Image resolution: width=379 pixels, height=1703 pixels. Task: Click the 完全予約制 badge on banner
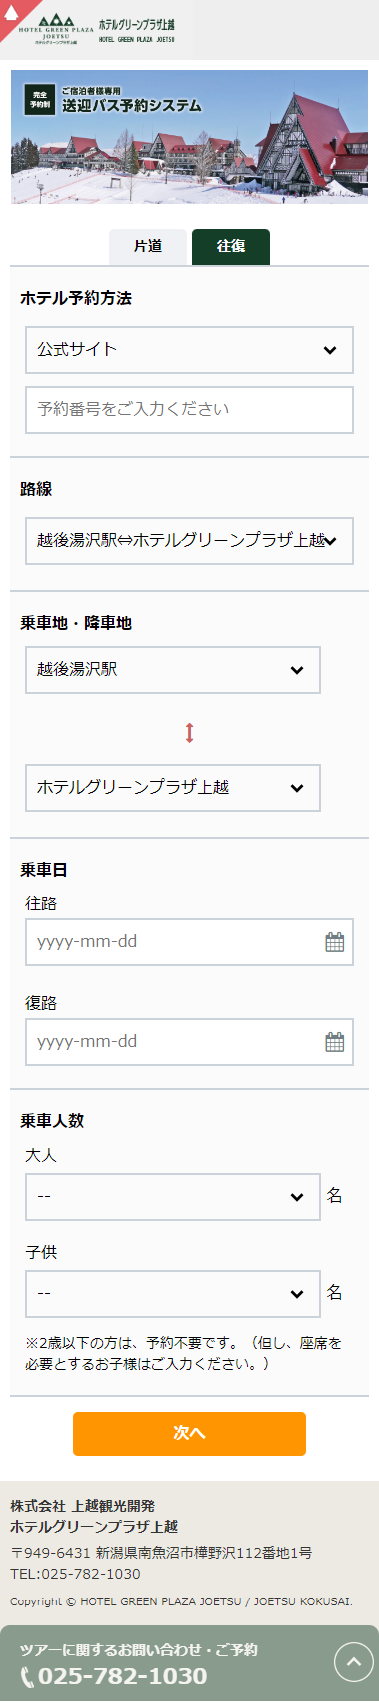(39, 100)
